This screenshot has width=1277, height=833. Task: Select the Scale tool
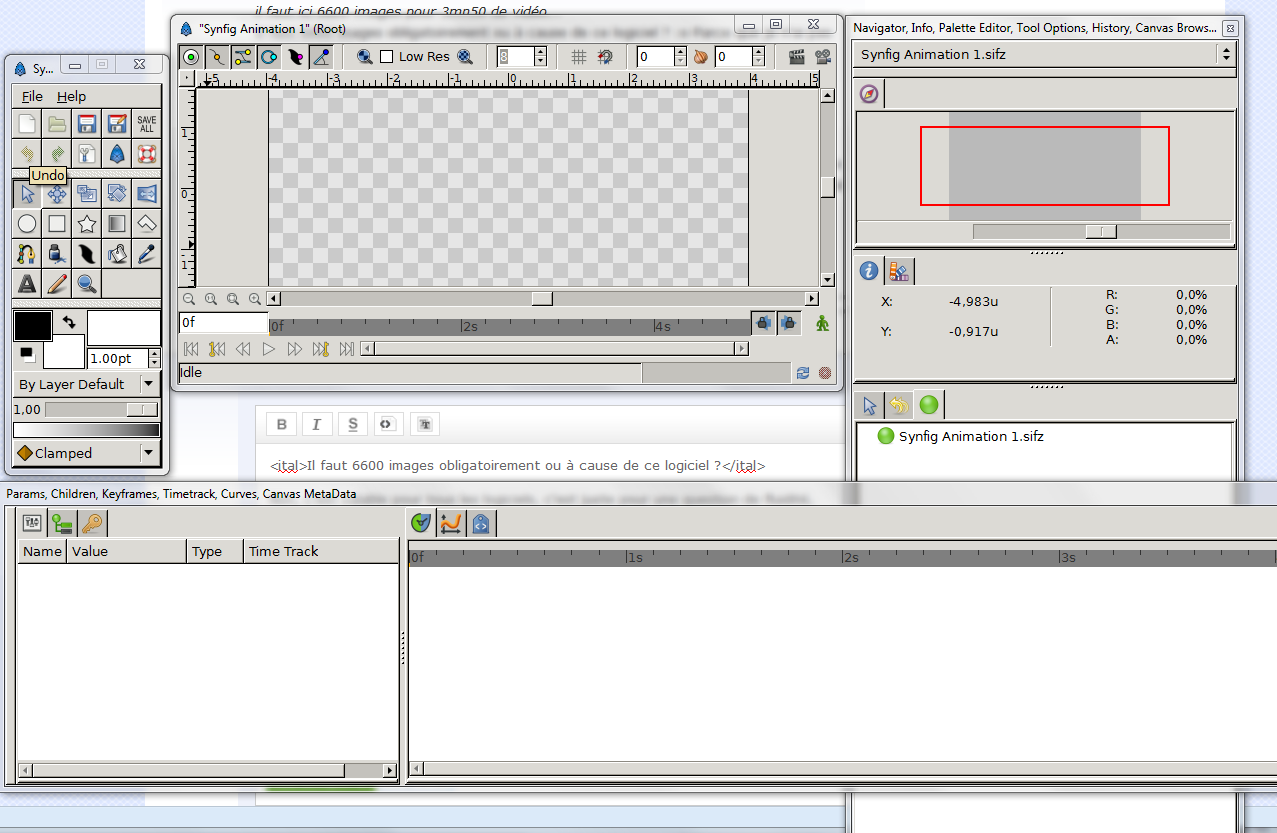click(x=87, y=194)
